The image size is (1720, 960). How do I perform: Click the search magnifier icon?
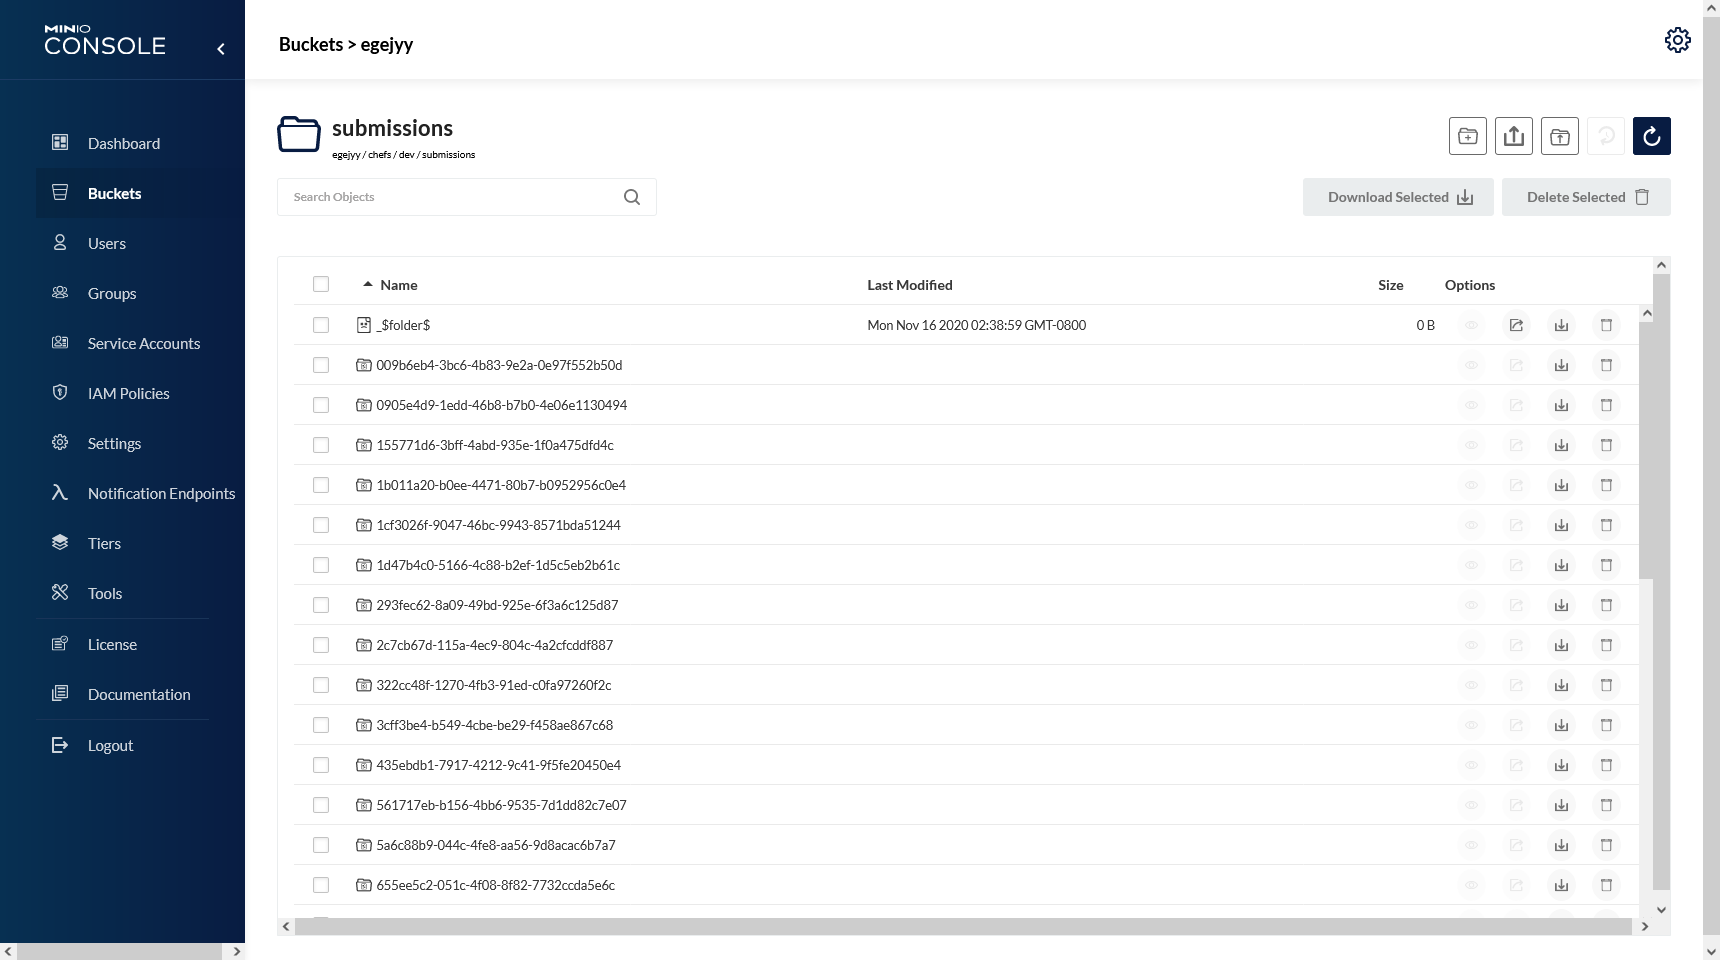click(632, 197)
